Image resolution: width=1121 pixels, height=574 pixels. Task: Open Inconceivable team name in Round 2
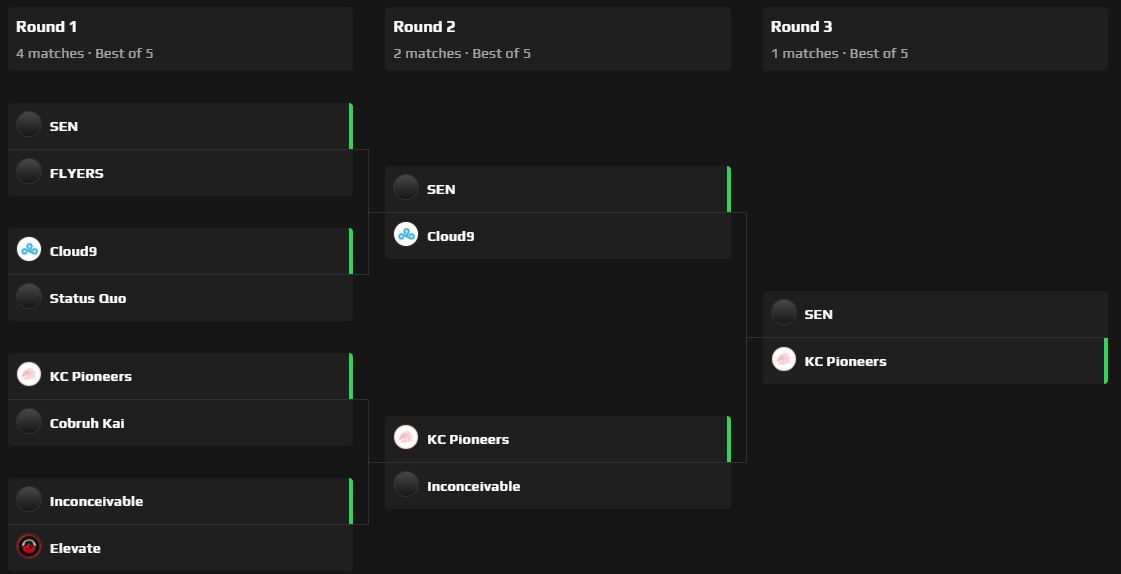473,486
